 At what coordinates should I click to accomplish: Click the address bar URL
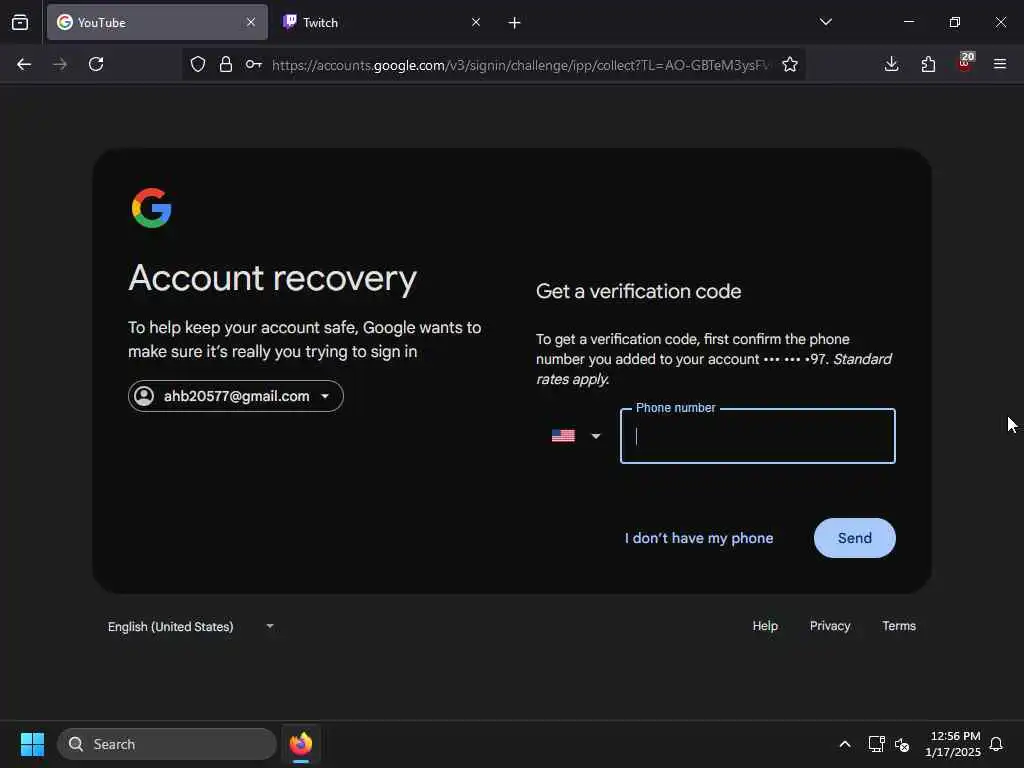click(x=520, y=65)
